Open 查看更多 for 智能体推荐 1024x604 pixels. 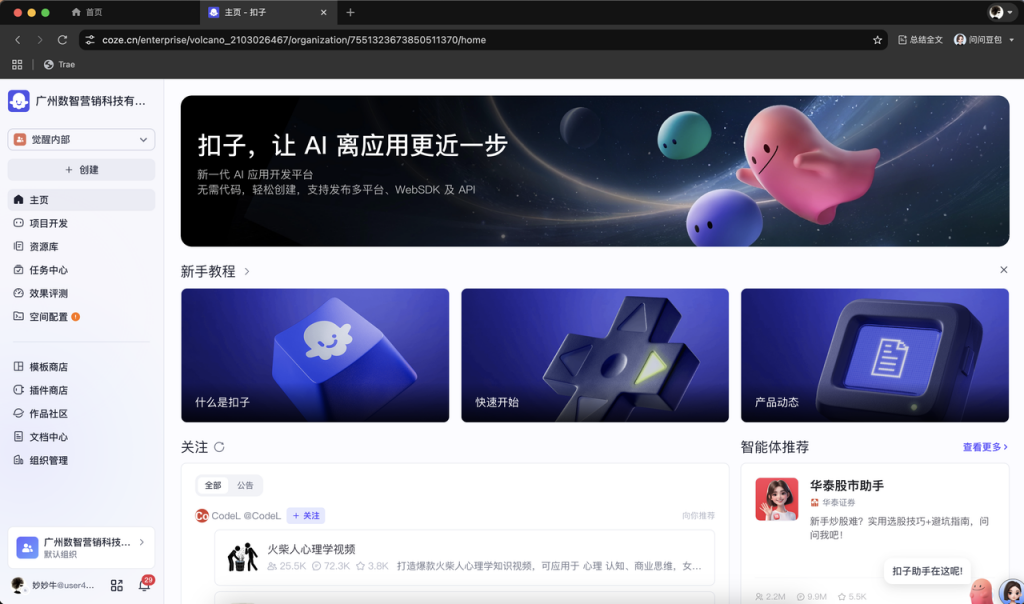[984, 447]
